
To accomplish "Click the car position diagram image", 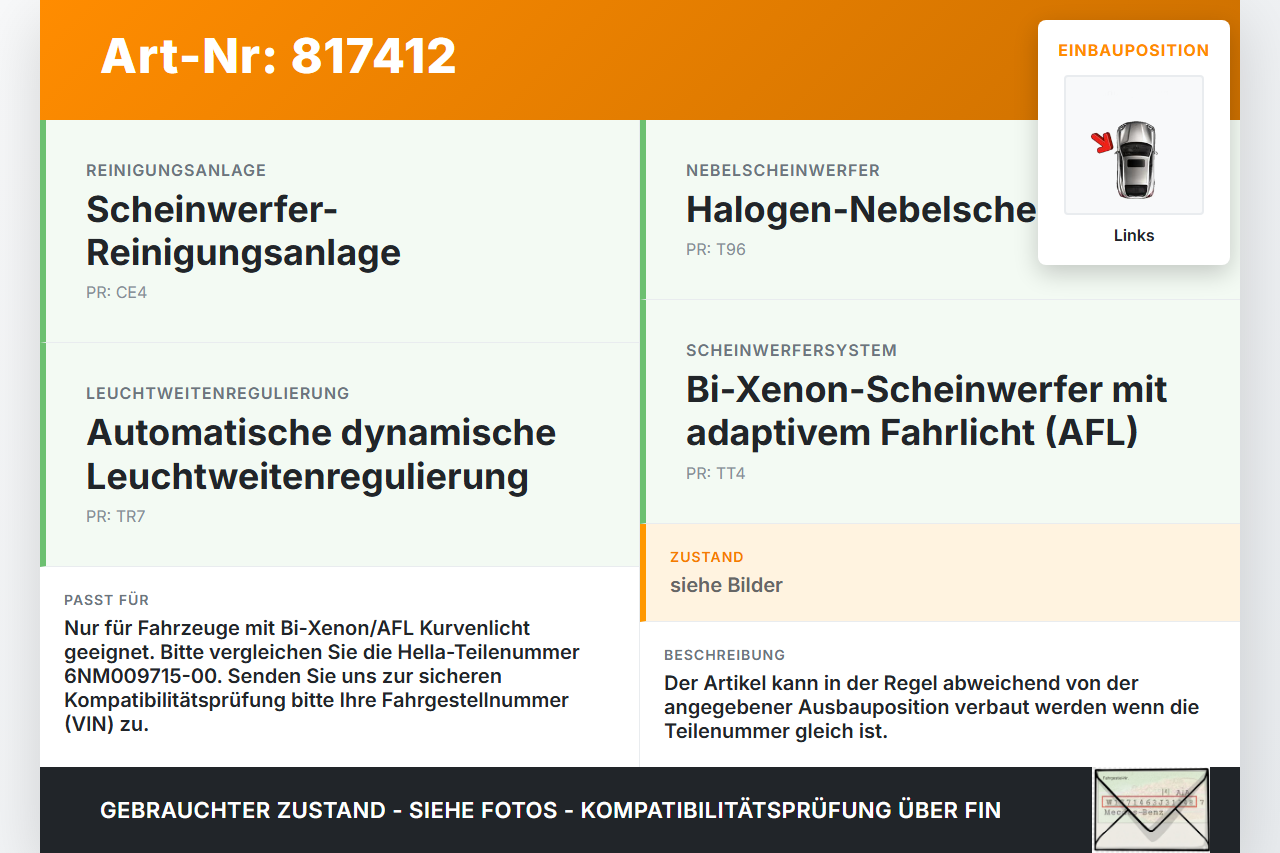I will [x=1134, y=145].
